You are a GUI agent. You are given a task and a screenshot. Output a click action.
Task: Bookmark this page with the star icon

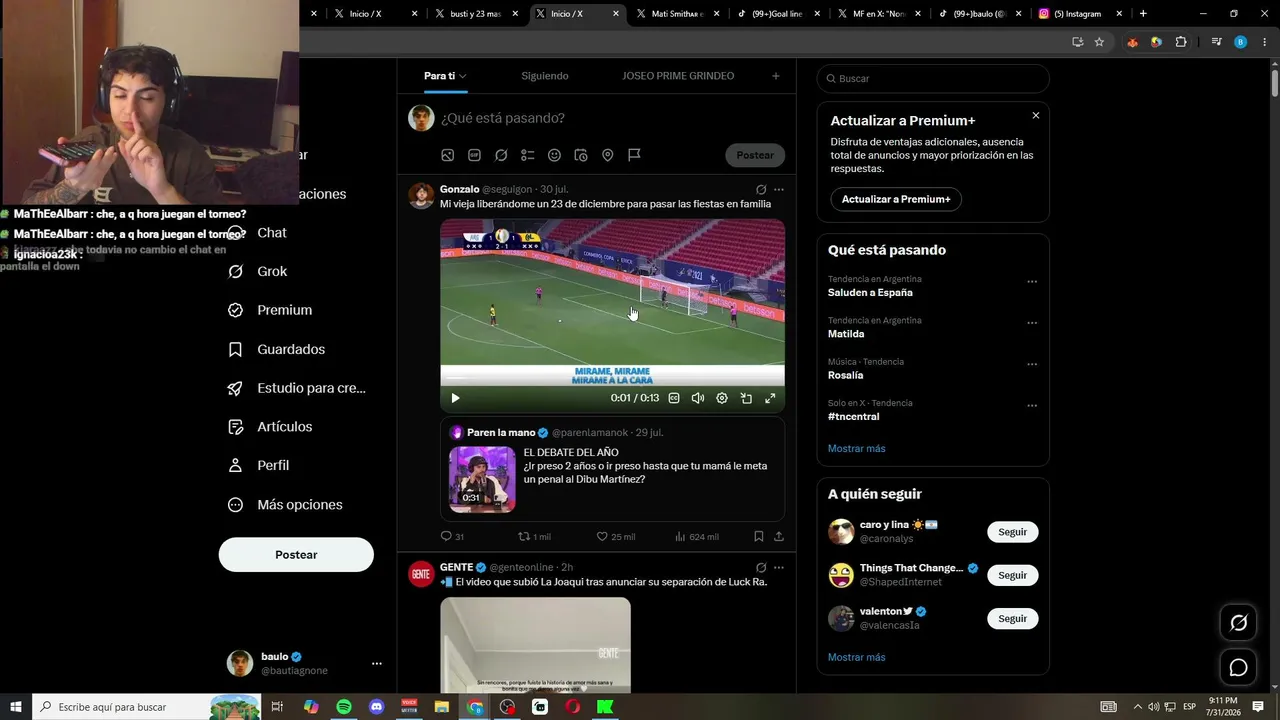click(1099, 42)
